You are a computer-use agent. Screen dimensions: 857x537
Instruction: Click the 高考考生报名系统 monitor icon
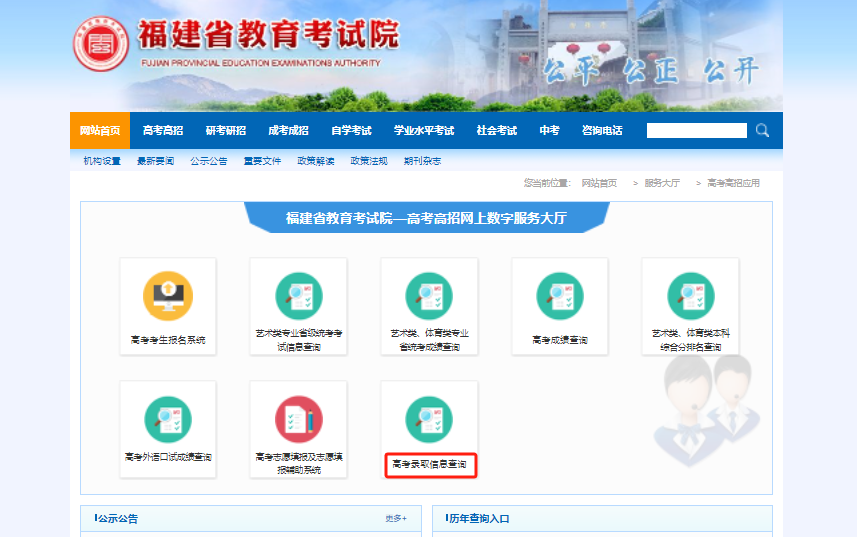tap(168, 296)
